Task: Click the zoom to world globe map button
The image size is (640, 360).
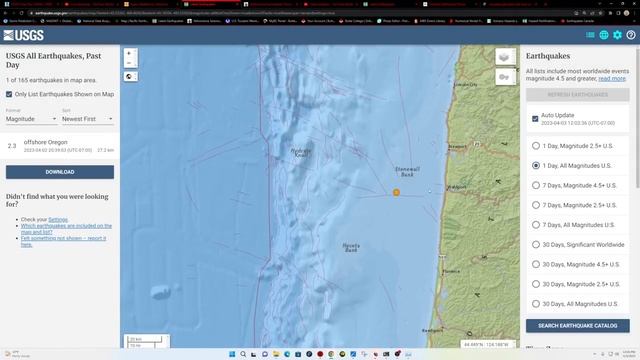Action: [x=129, y=76]
